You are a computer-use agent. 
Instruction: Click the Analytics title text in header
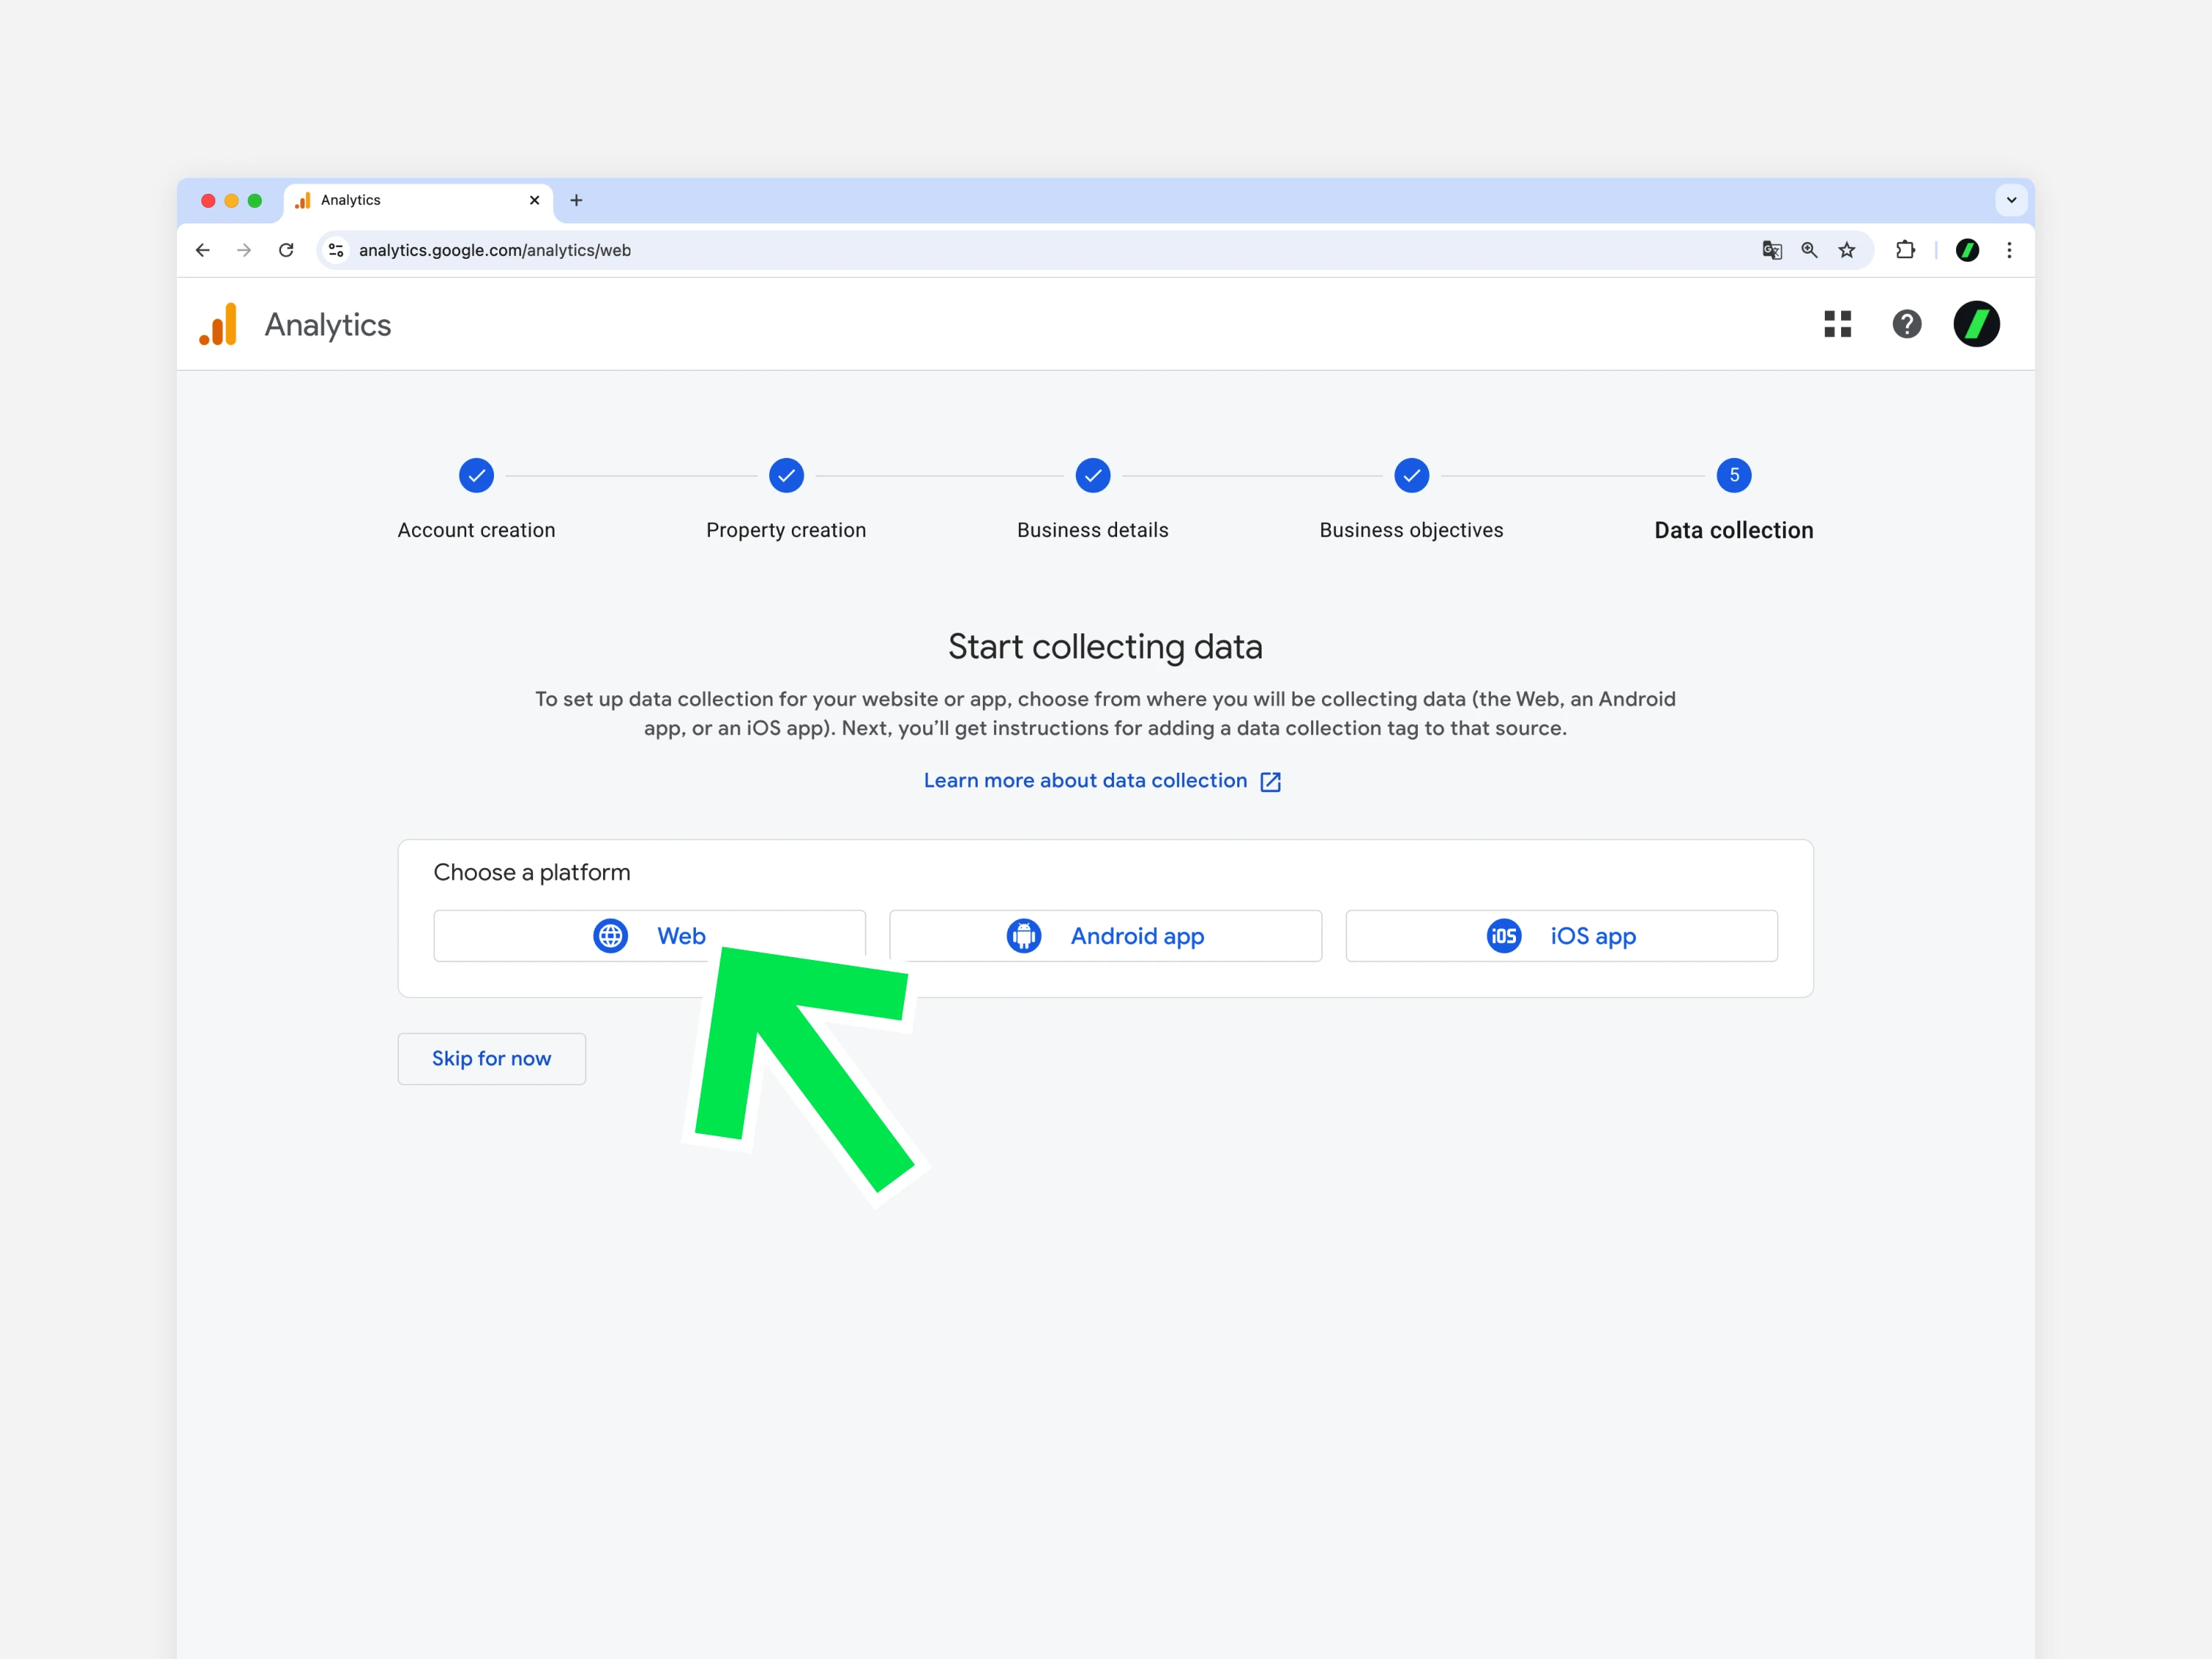point(328,325)
